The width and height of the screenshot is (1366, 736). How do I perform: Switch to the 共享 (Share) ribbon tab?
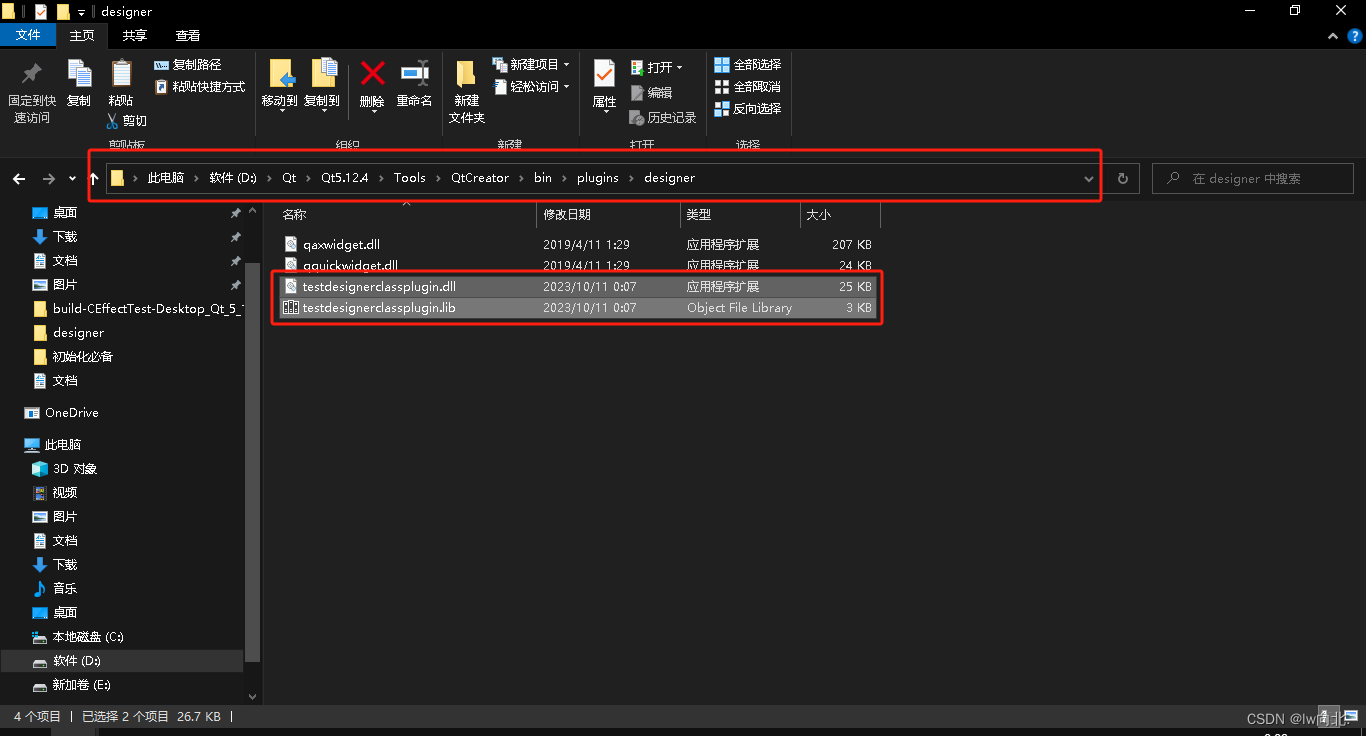coord(135,35)
